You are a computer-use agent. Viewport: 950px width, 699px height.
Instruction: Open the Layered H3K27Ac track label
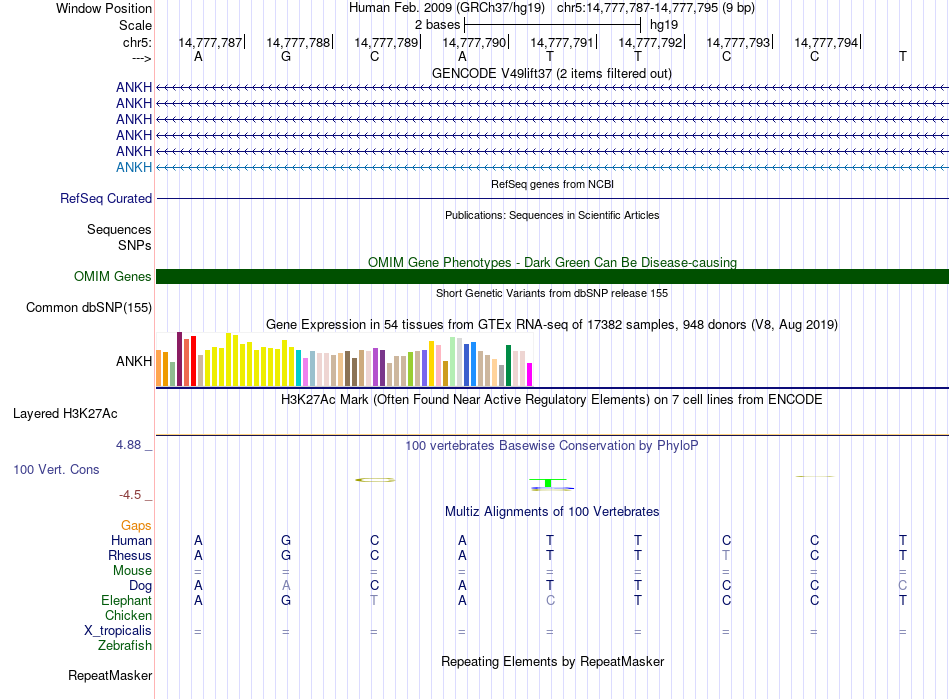(65, 413)
